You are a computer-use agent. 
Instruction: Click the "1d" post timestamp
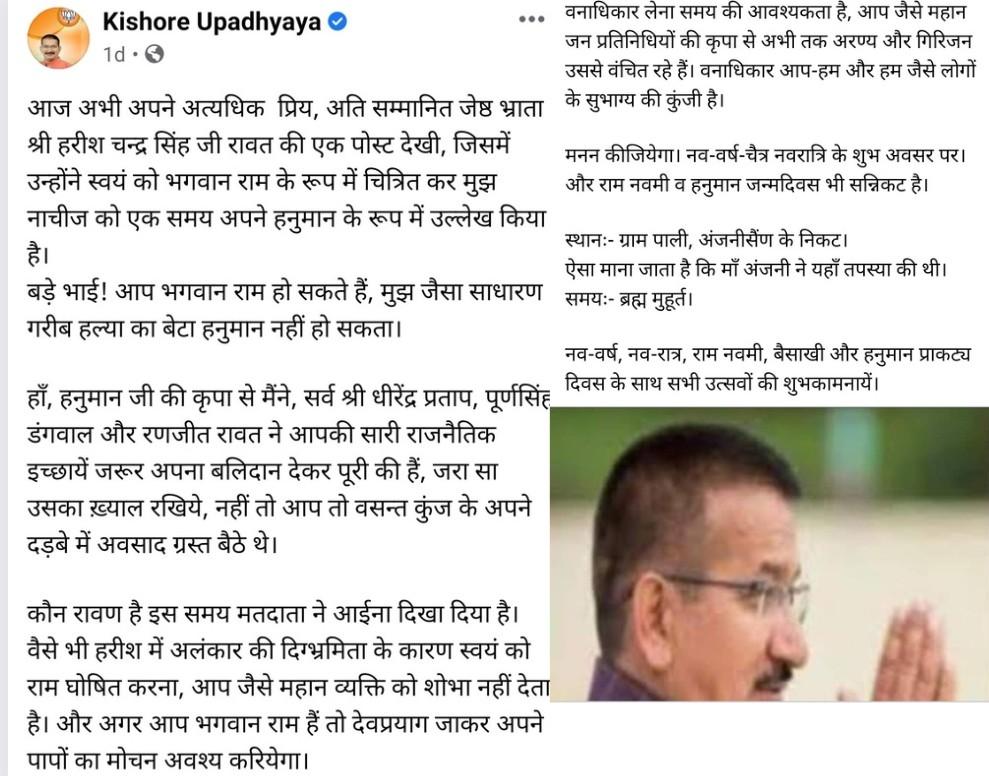tap(114, 54)
